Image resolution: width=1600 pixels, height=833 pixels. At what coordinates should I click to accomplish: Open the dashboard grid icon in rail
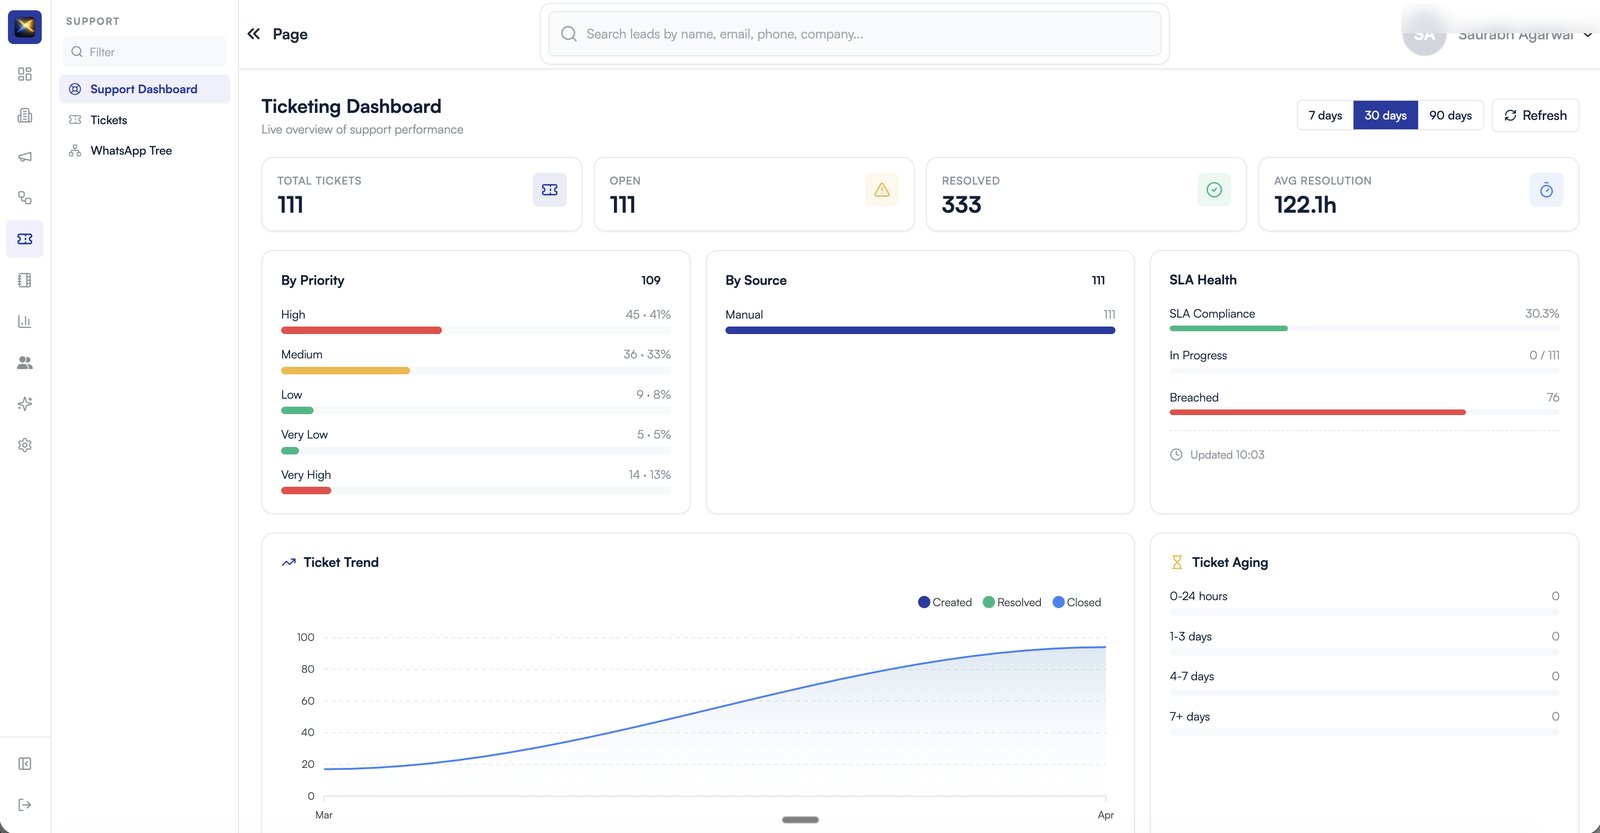[x=25, y=74]
